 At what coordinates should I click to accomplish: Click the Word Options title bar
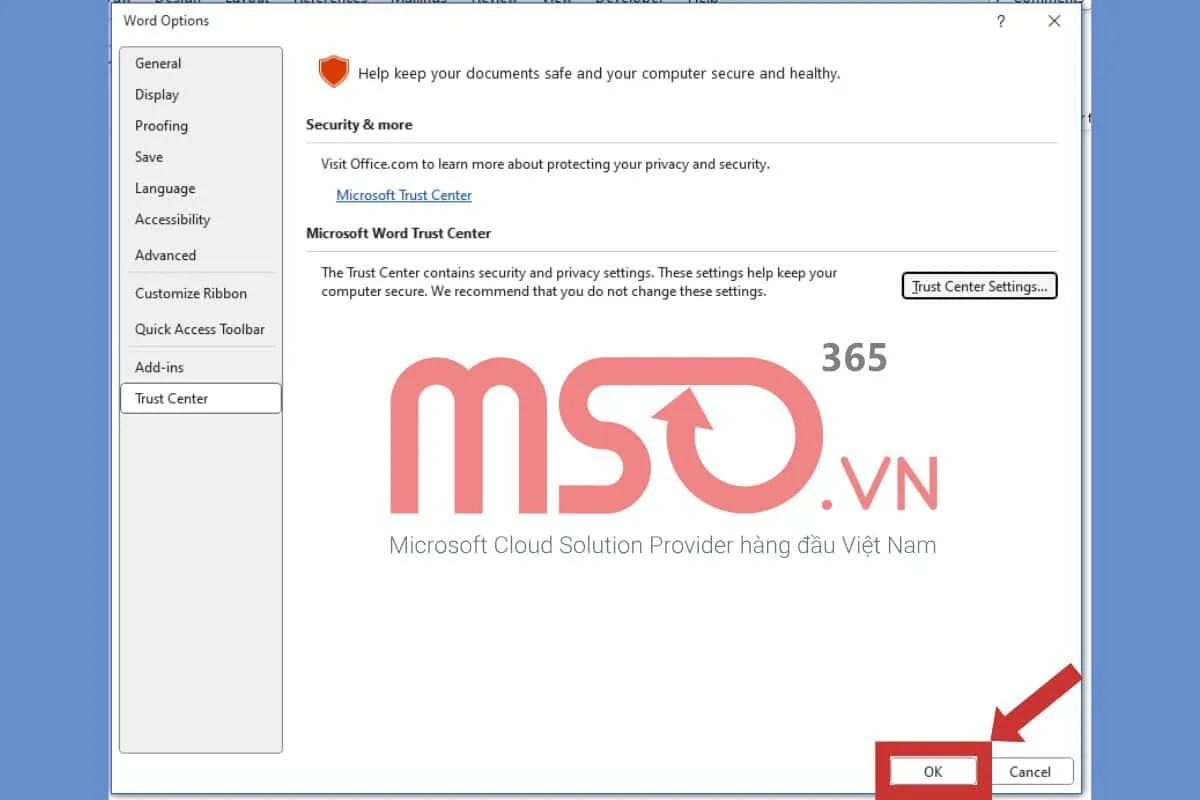[x=500, y=21]
